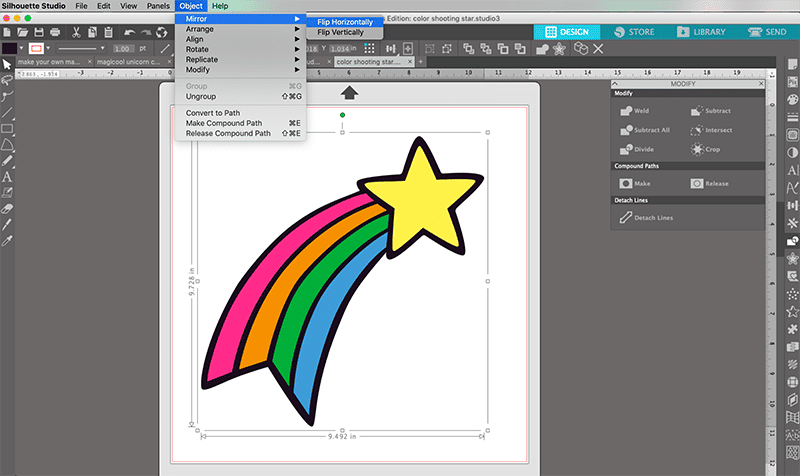Select the Draw a Rectangle tool

click(7, 129)
